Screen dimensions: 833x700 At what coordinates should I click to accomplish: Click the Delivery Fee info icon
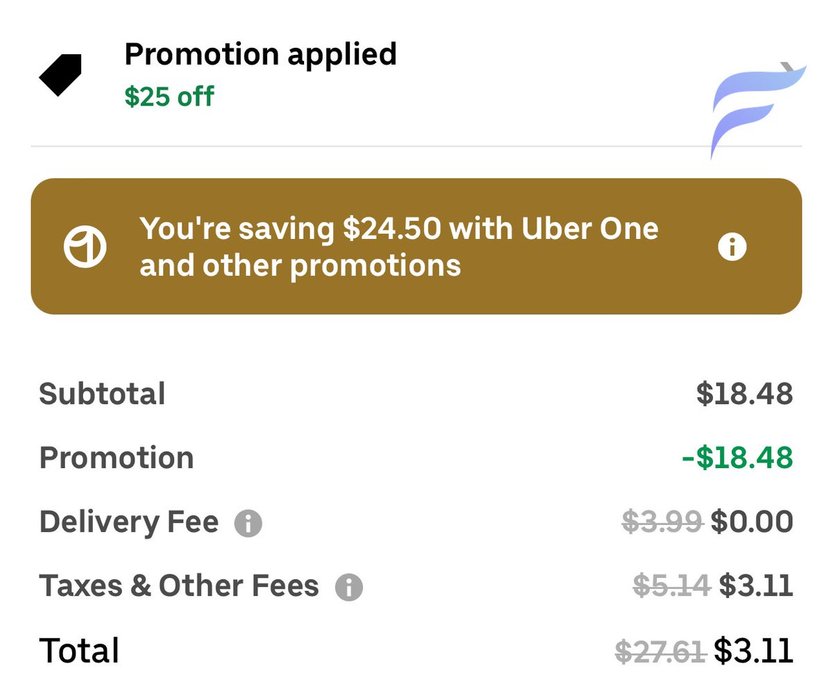(x=248, y=523)
